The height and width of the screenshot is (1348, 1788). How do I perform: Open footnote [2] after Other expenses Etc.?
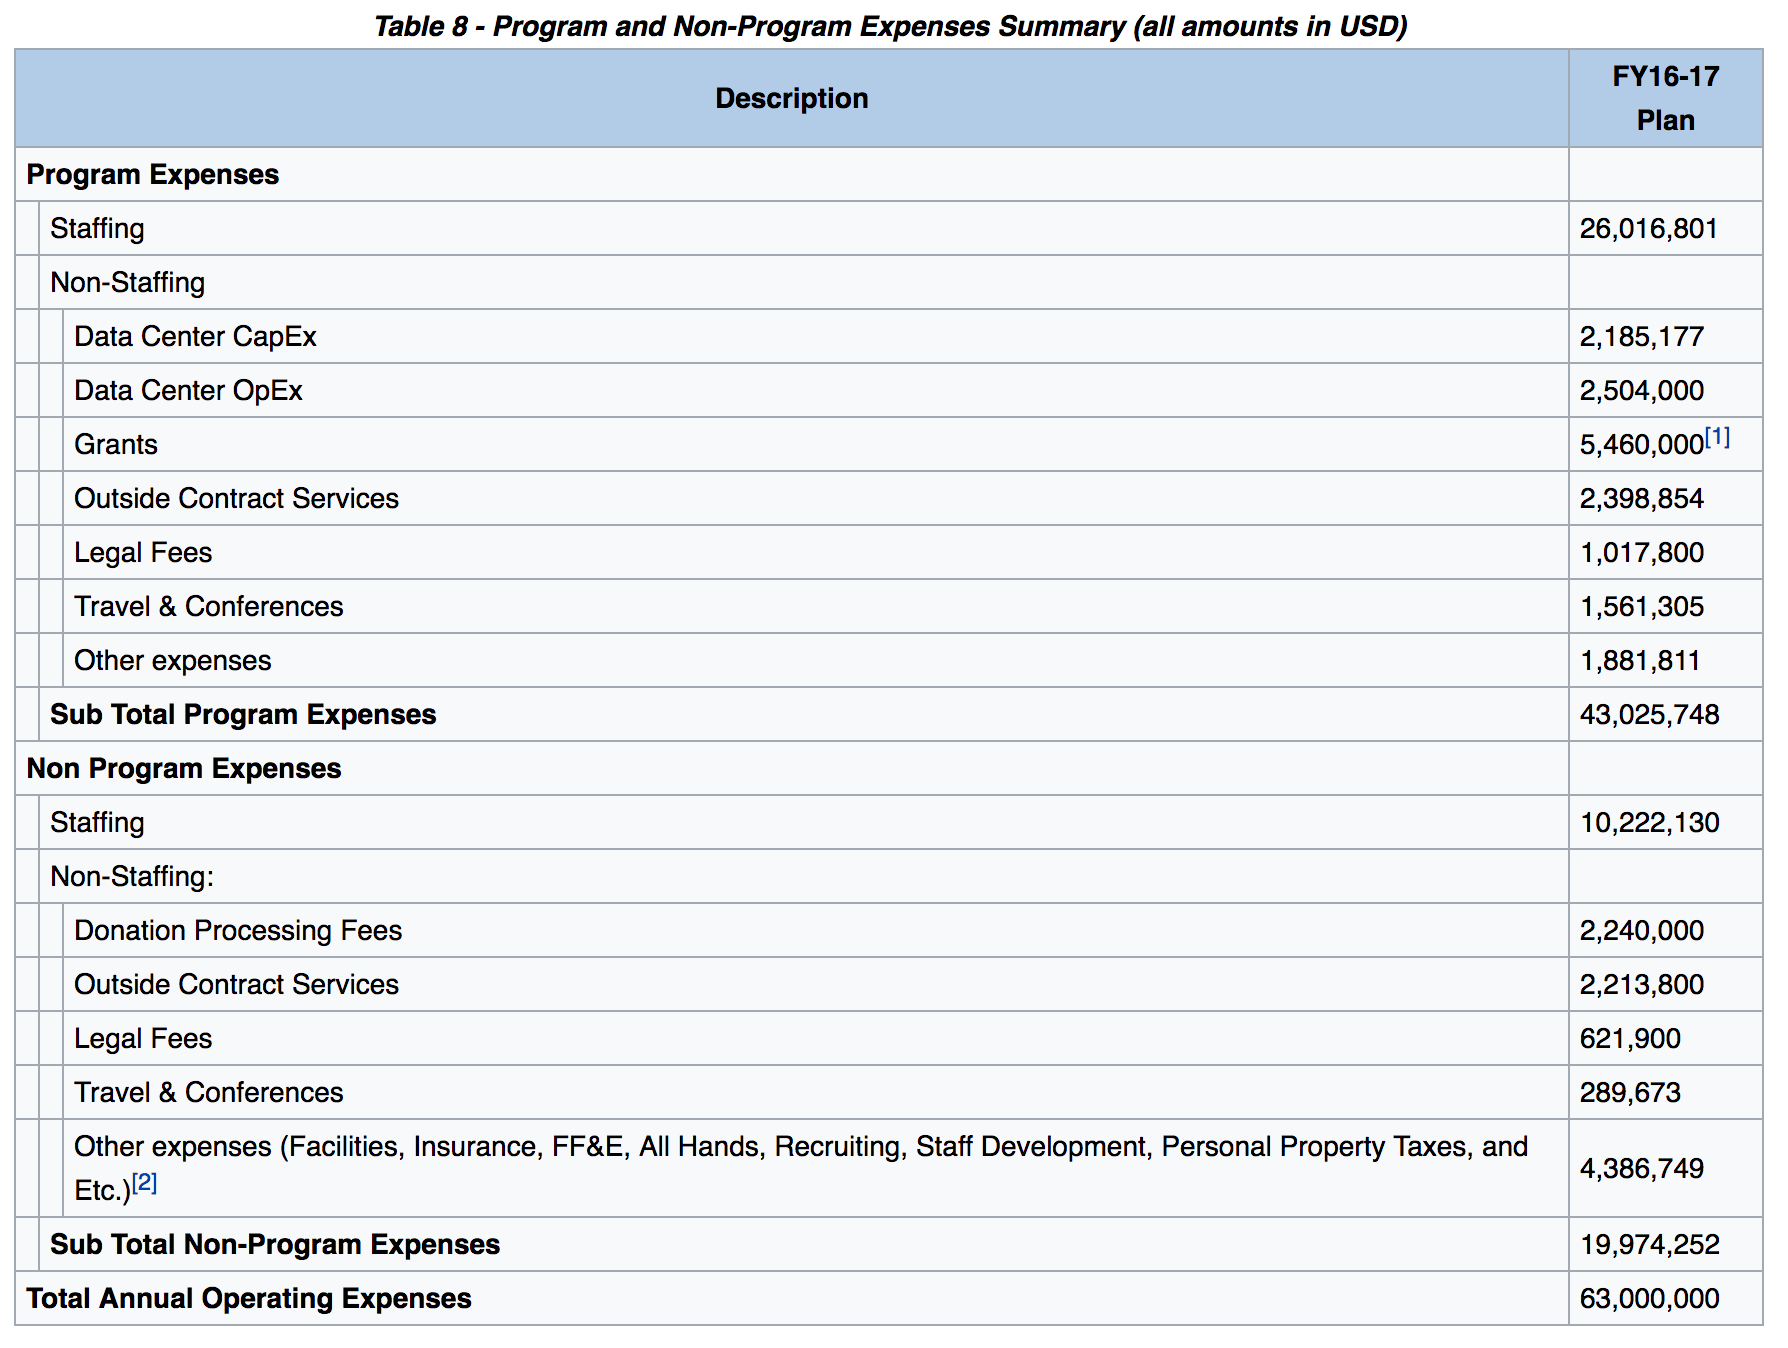[x=144, y=1183]
